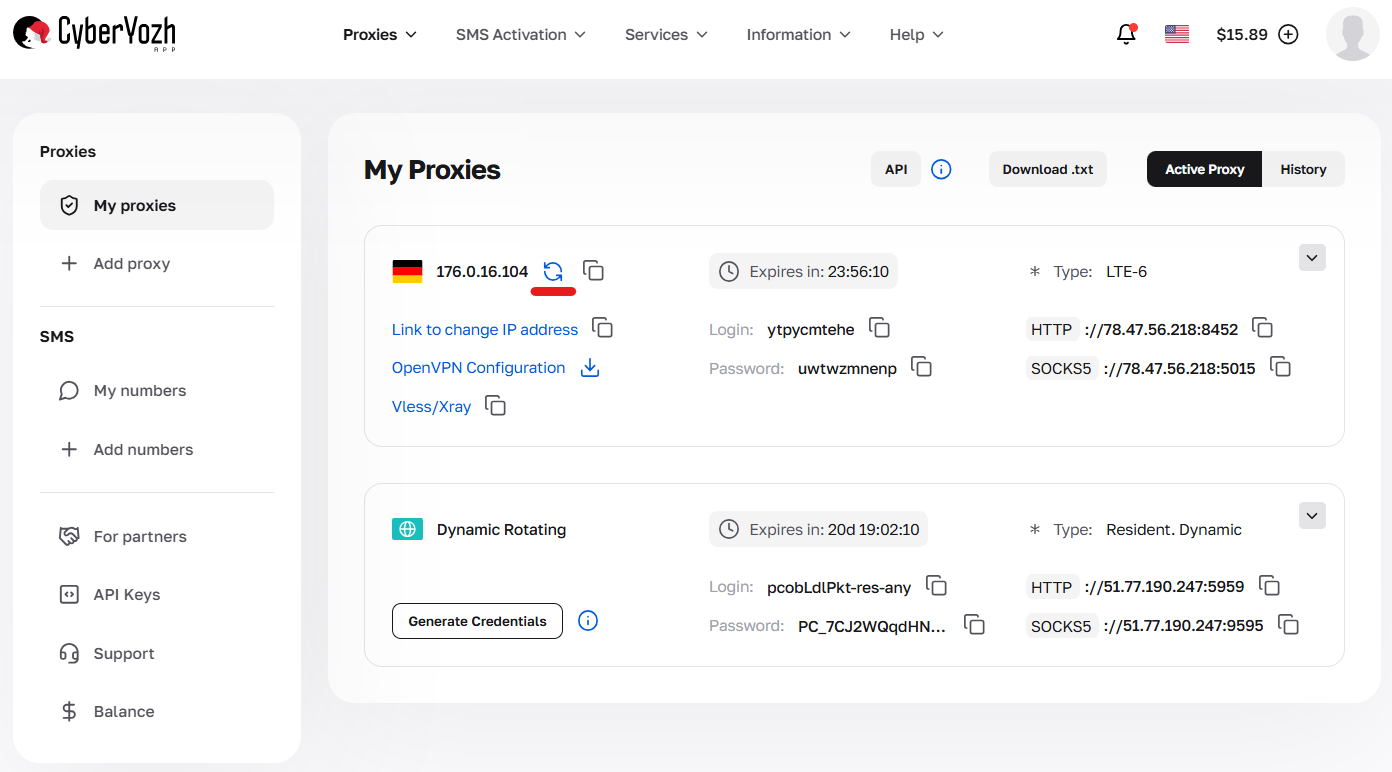Click the Generate Credentials button
The width and height of the screenshot is (1392, 772).
(477, 621)
